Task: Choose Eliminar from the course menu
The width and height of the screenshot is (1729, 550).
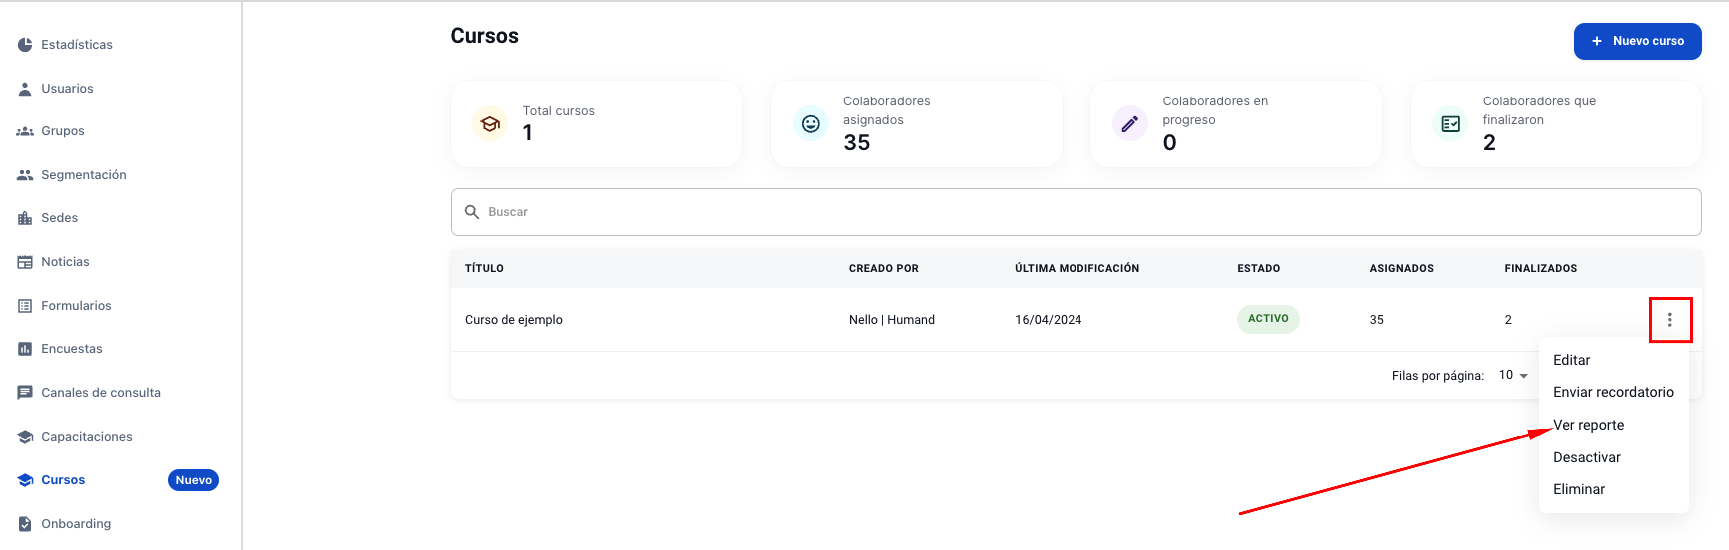Action: [x=1578, y=489]
